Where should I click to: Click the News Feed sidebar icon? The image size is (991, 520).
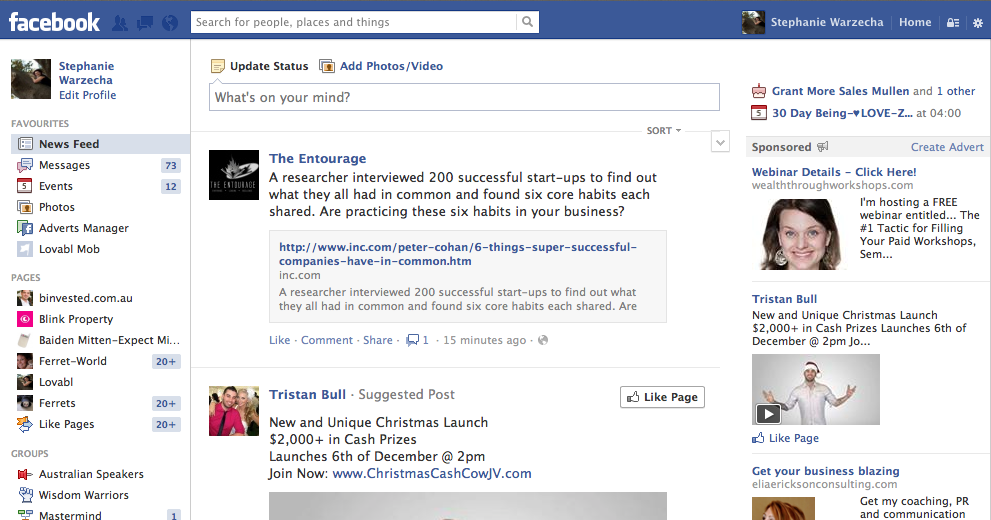click(25, 144)
